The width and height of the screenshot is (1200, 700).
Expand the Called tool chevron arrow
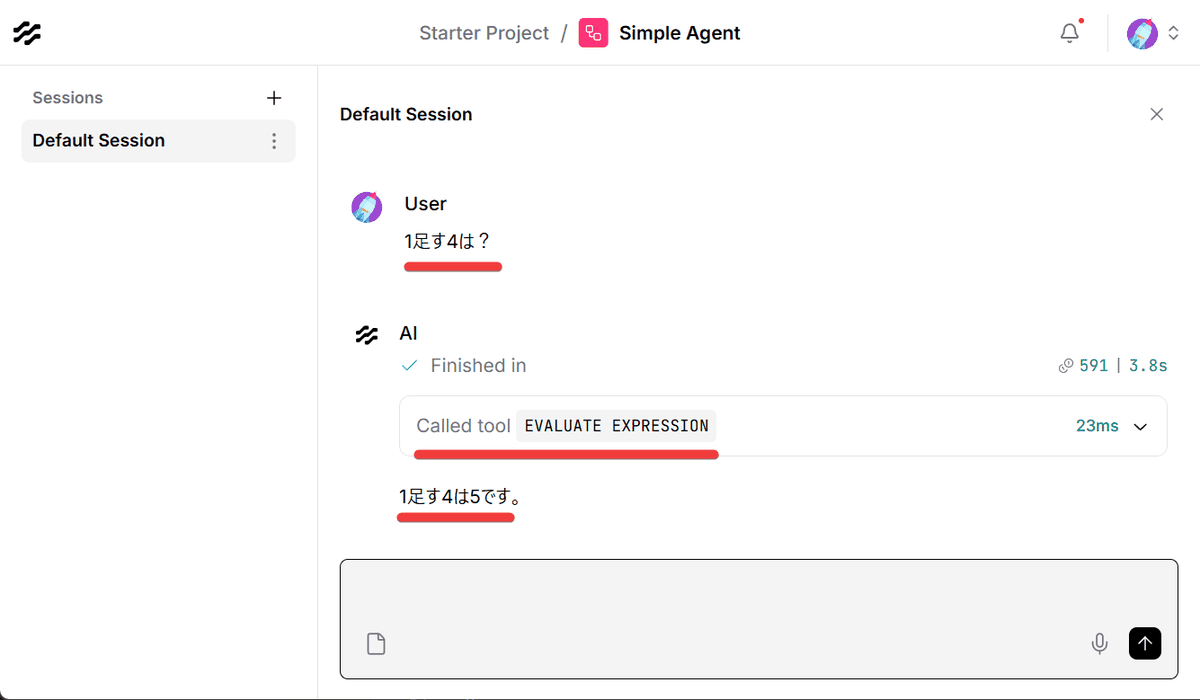pyautogui.click(x=1141, y=427)
